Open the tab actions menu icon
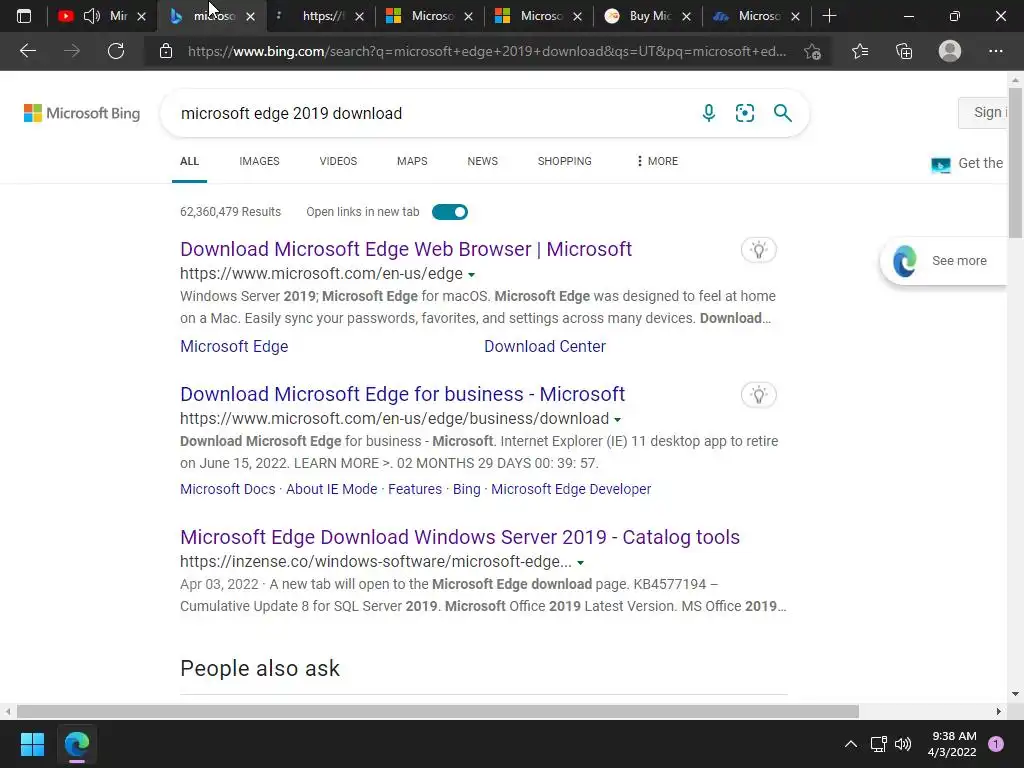1024x768 pixels. point(24,16)
